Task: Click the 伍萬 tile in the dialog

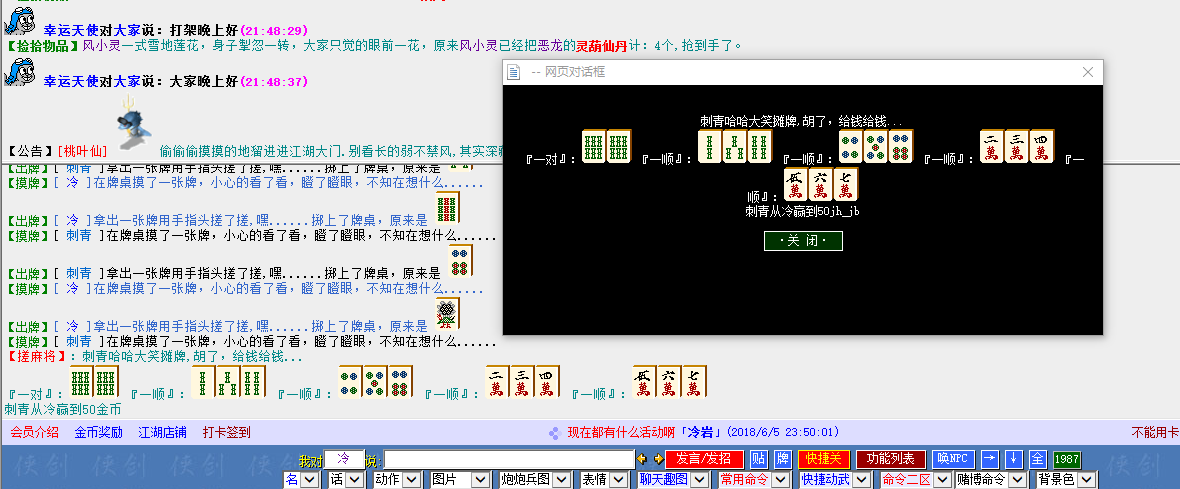Action: click(795, 184)
